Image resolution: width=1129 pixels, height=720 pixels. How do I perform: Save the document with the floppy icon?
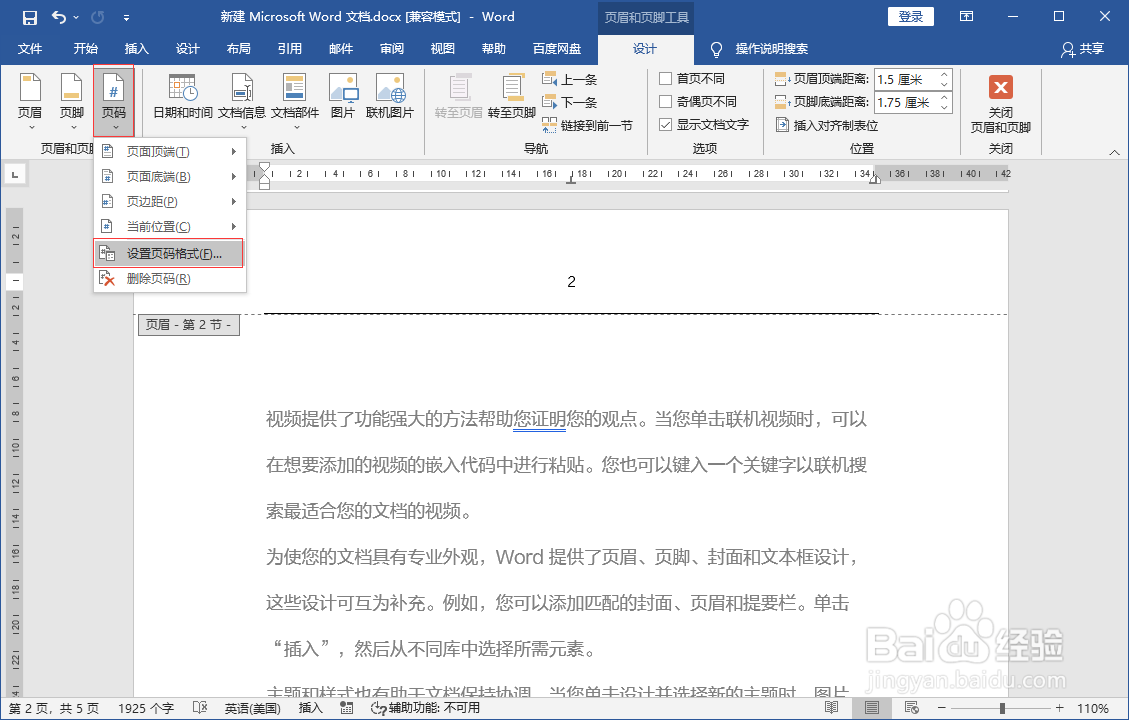[x=30, y=17]
